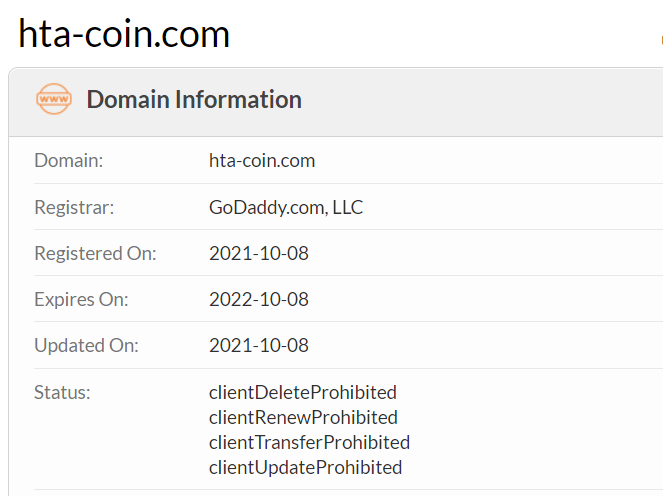This screenshot has width=663, height=496.
Task: Click the Registered On label
Action: click(95, 253)
